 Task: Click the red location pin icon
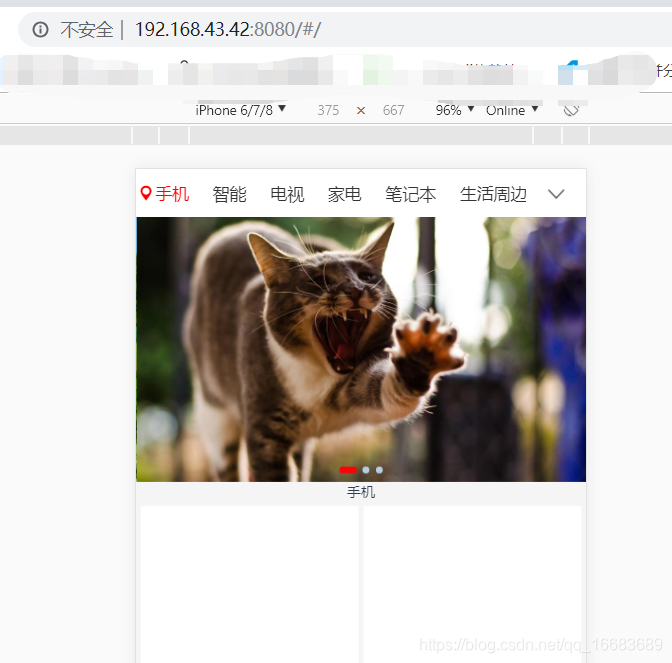(146, 193)
